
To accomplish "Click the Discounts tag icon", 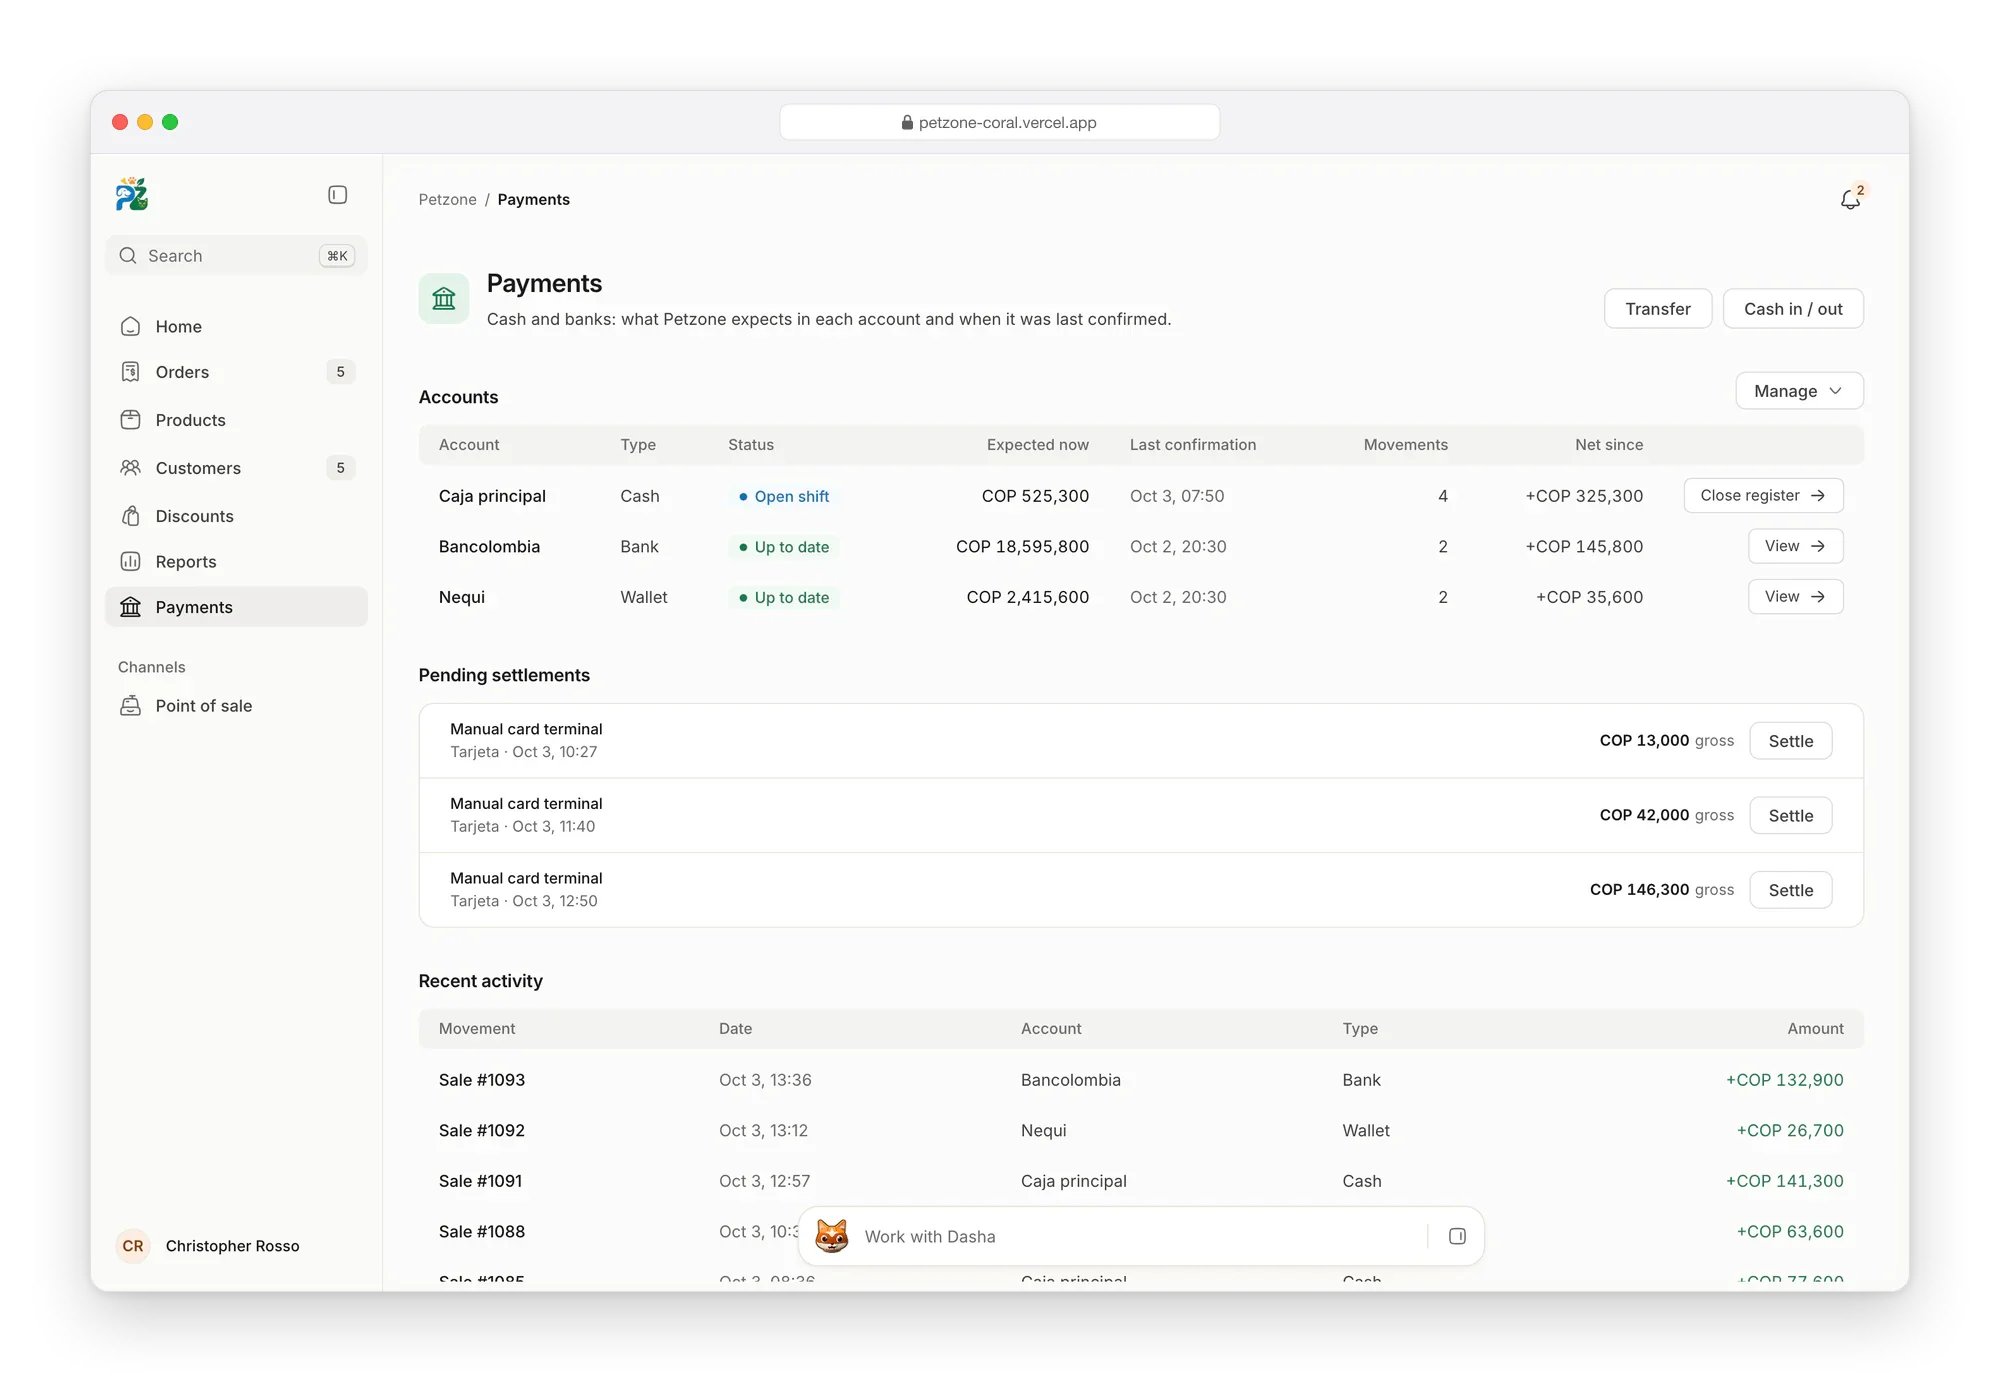I will [x=131, y=516].
